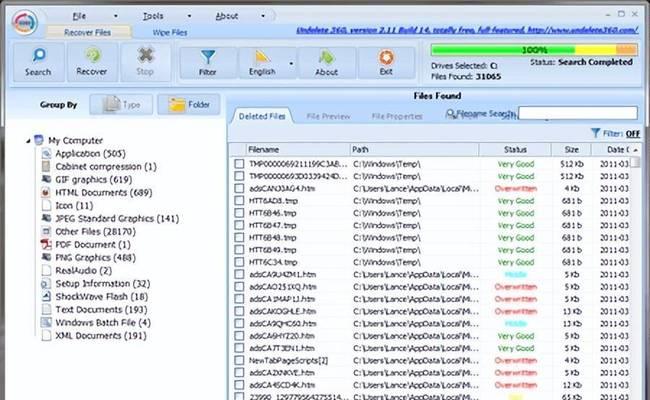Check the box for HTT6C34.tmp

click(239, 262)
